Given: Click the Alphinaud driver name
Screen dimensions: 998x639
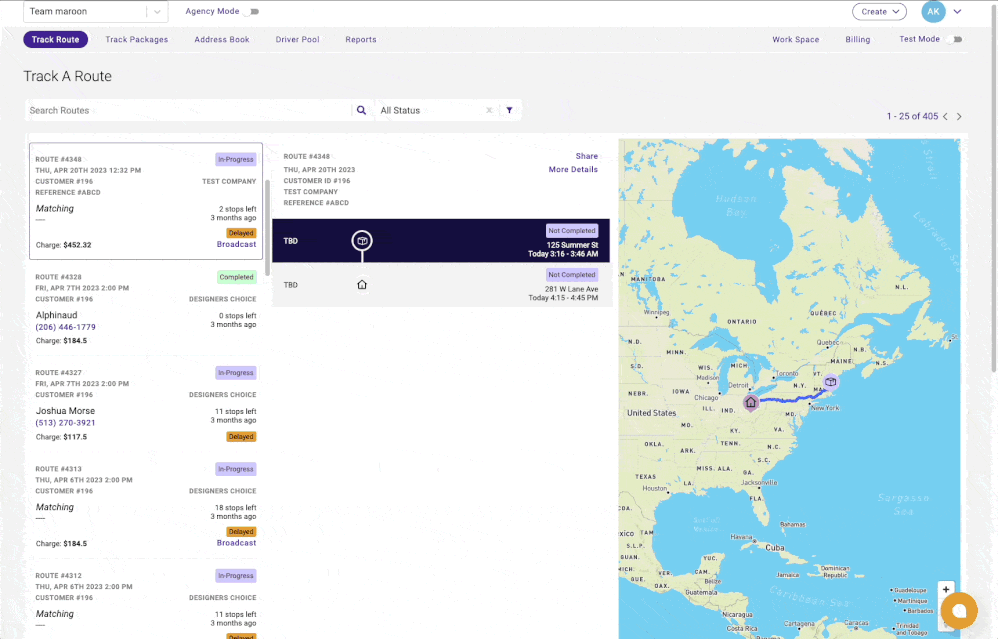Looking at the screenshot, I should (56, 315).
